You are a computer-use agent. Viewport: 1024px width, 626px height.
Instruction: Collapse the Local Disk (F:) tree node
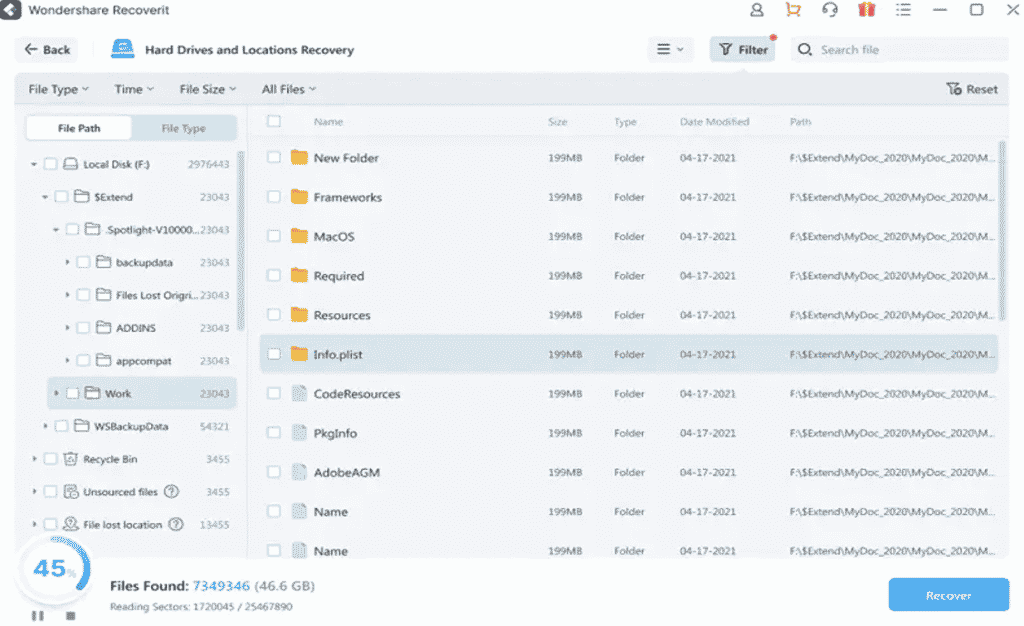point(34,164)
